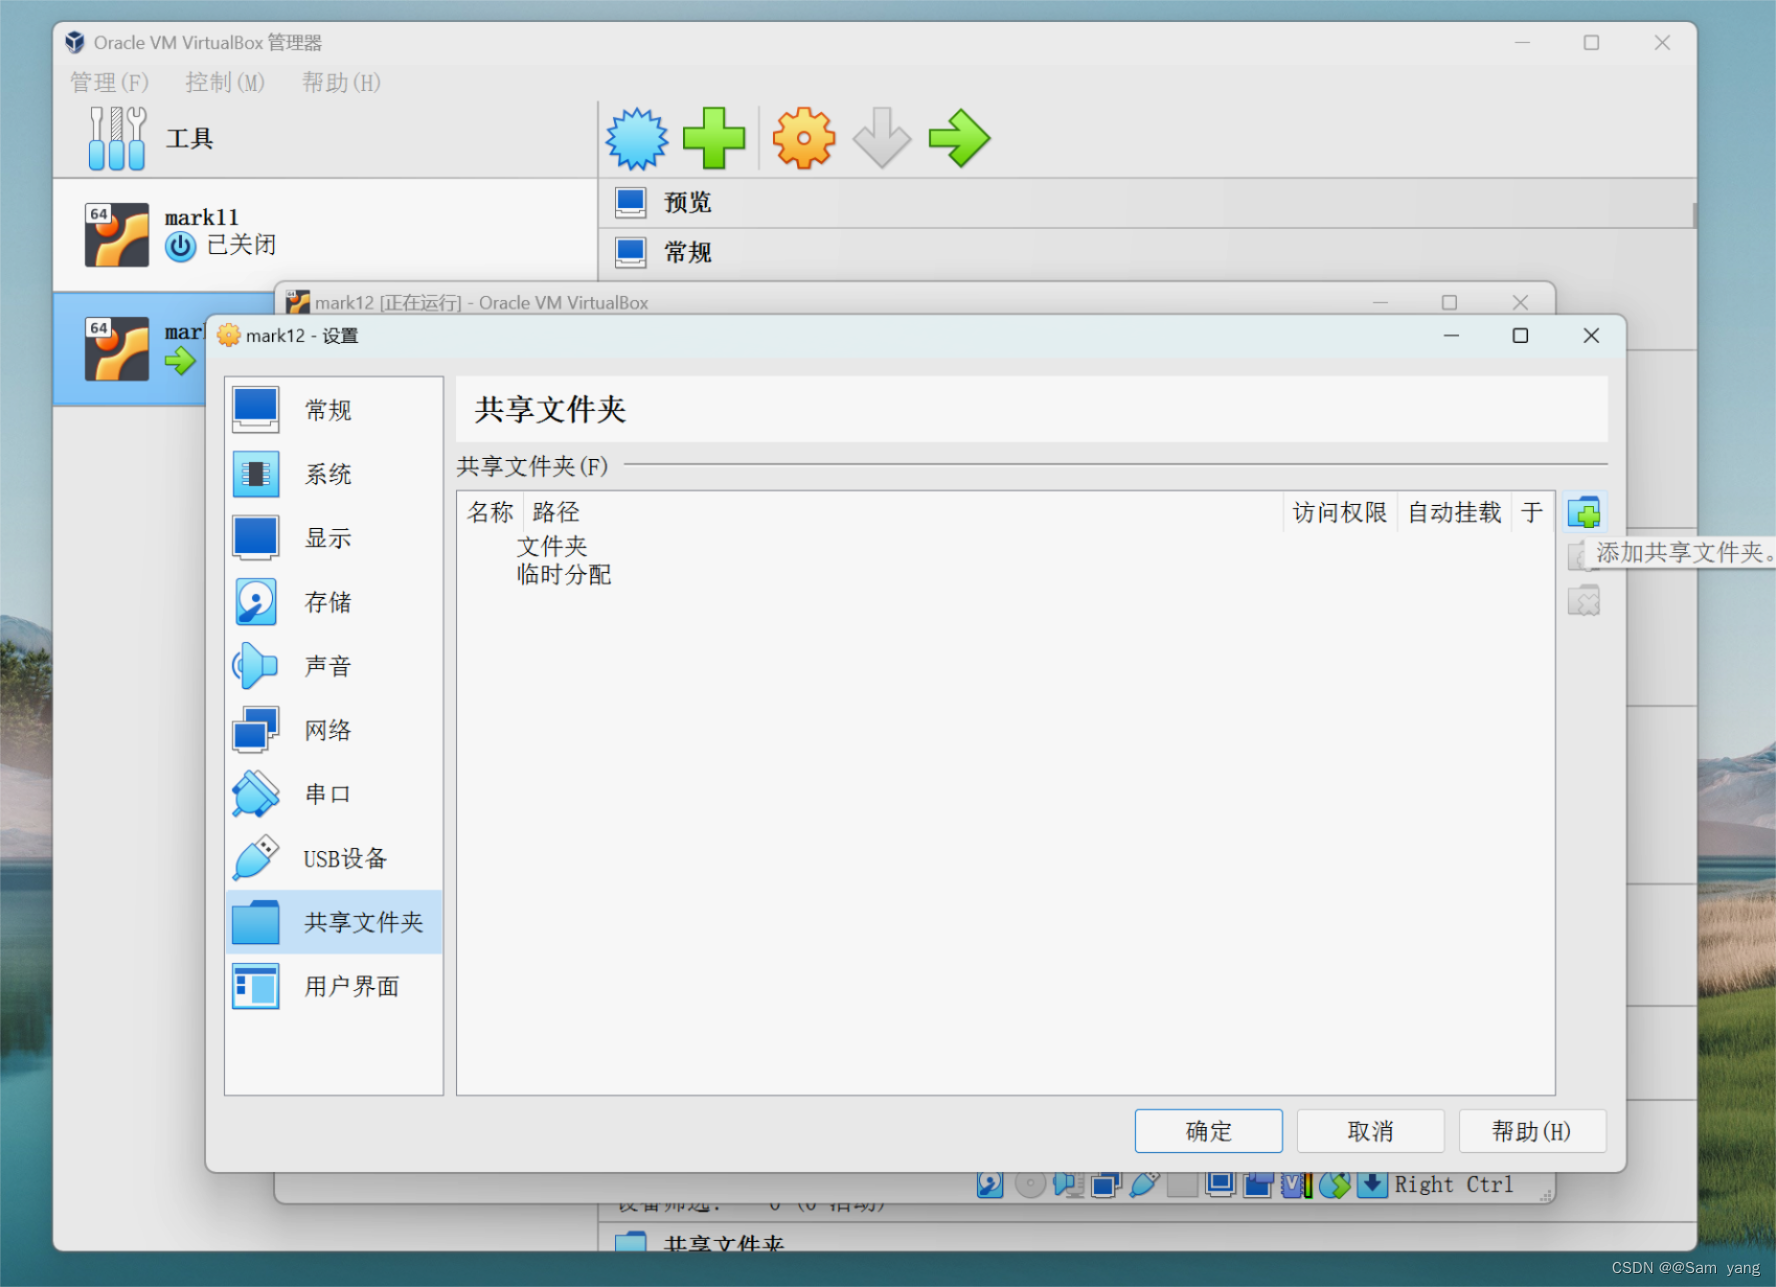
Task: Click the Right Ctrl host key label
Action: [x=1454, y=1184]
